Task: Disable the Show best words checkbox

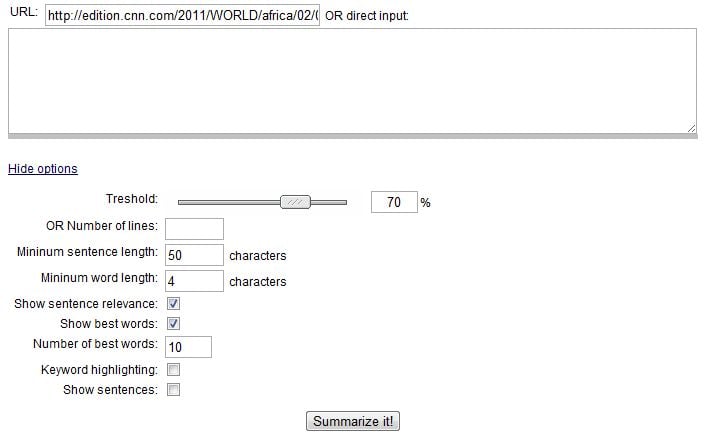Action: pyautogui.click(x=173, y=323)
